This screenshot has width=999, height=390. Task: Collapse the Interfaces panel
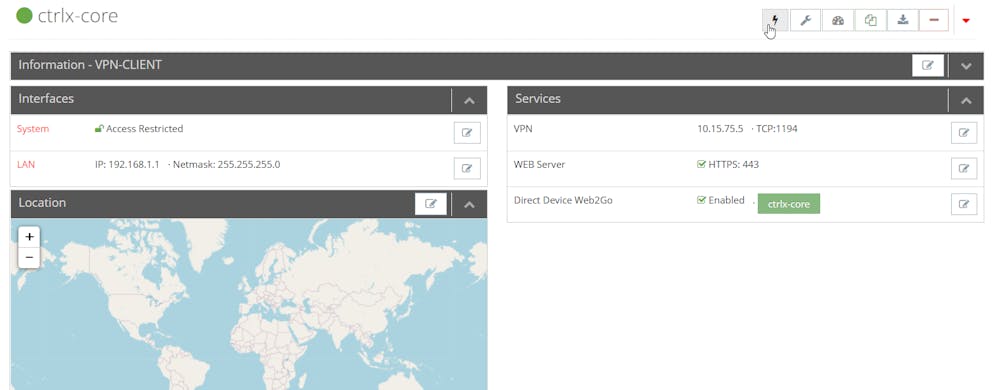click(470, 100)
